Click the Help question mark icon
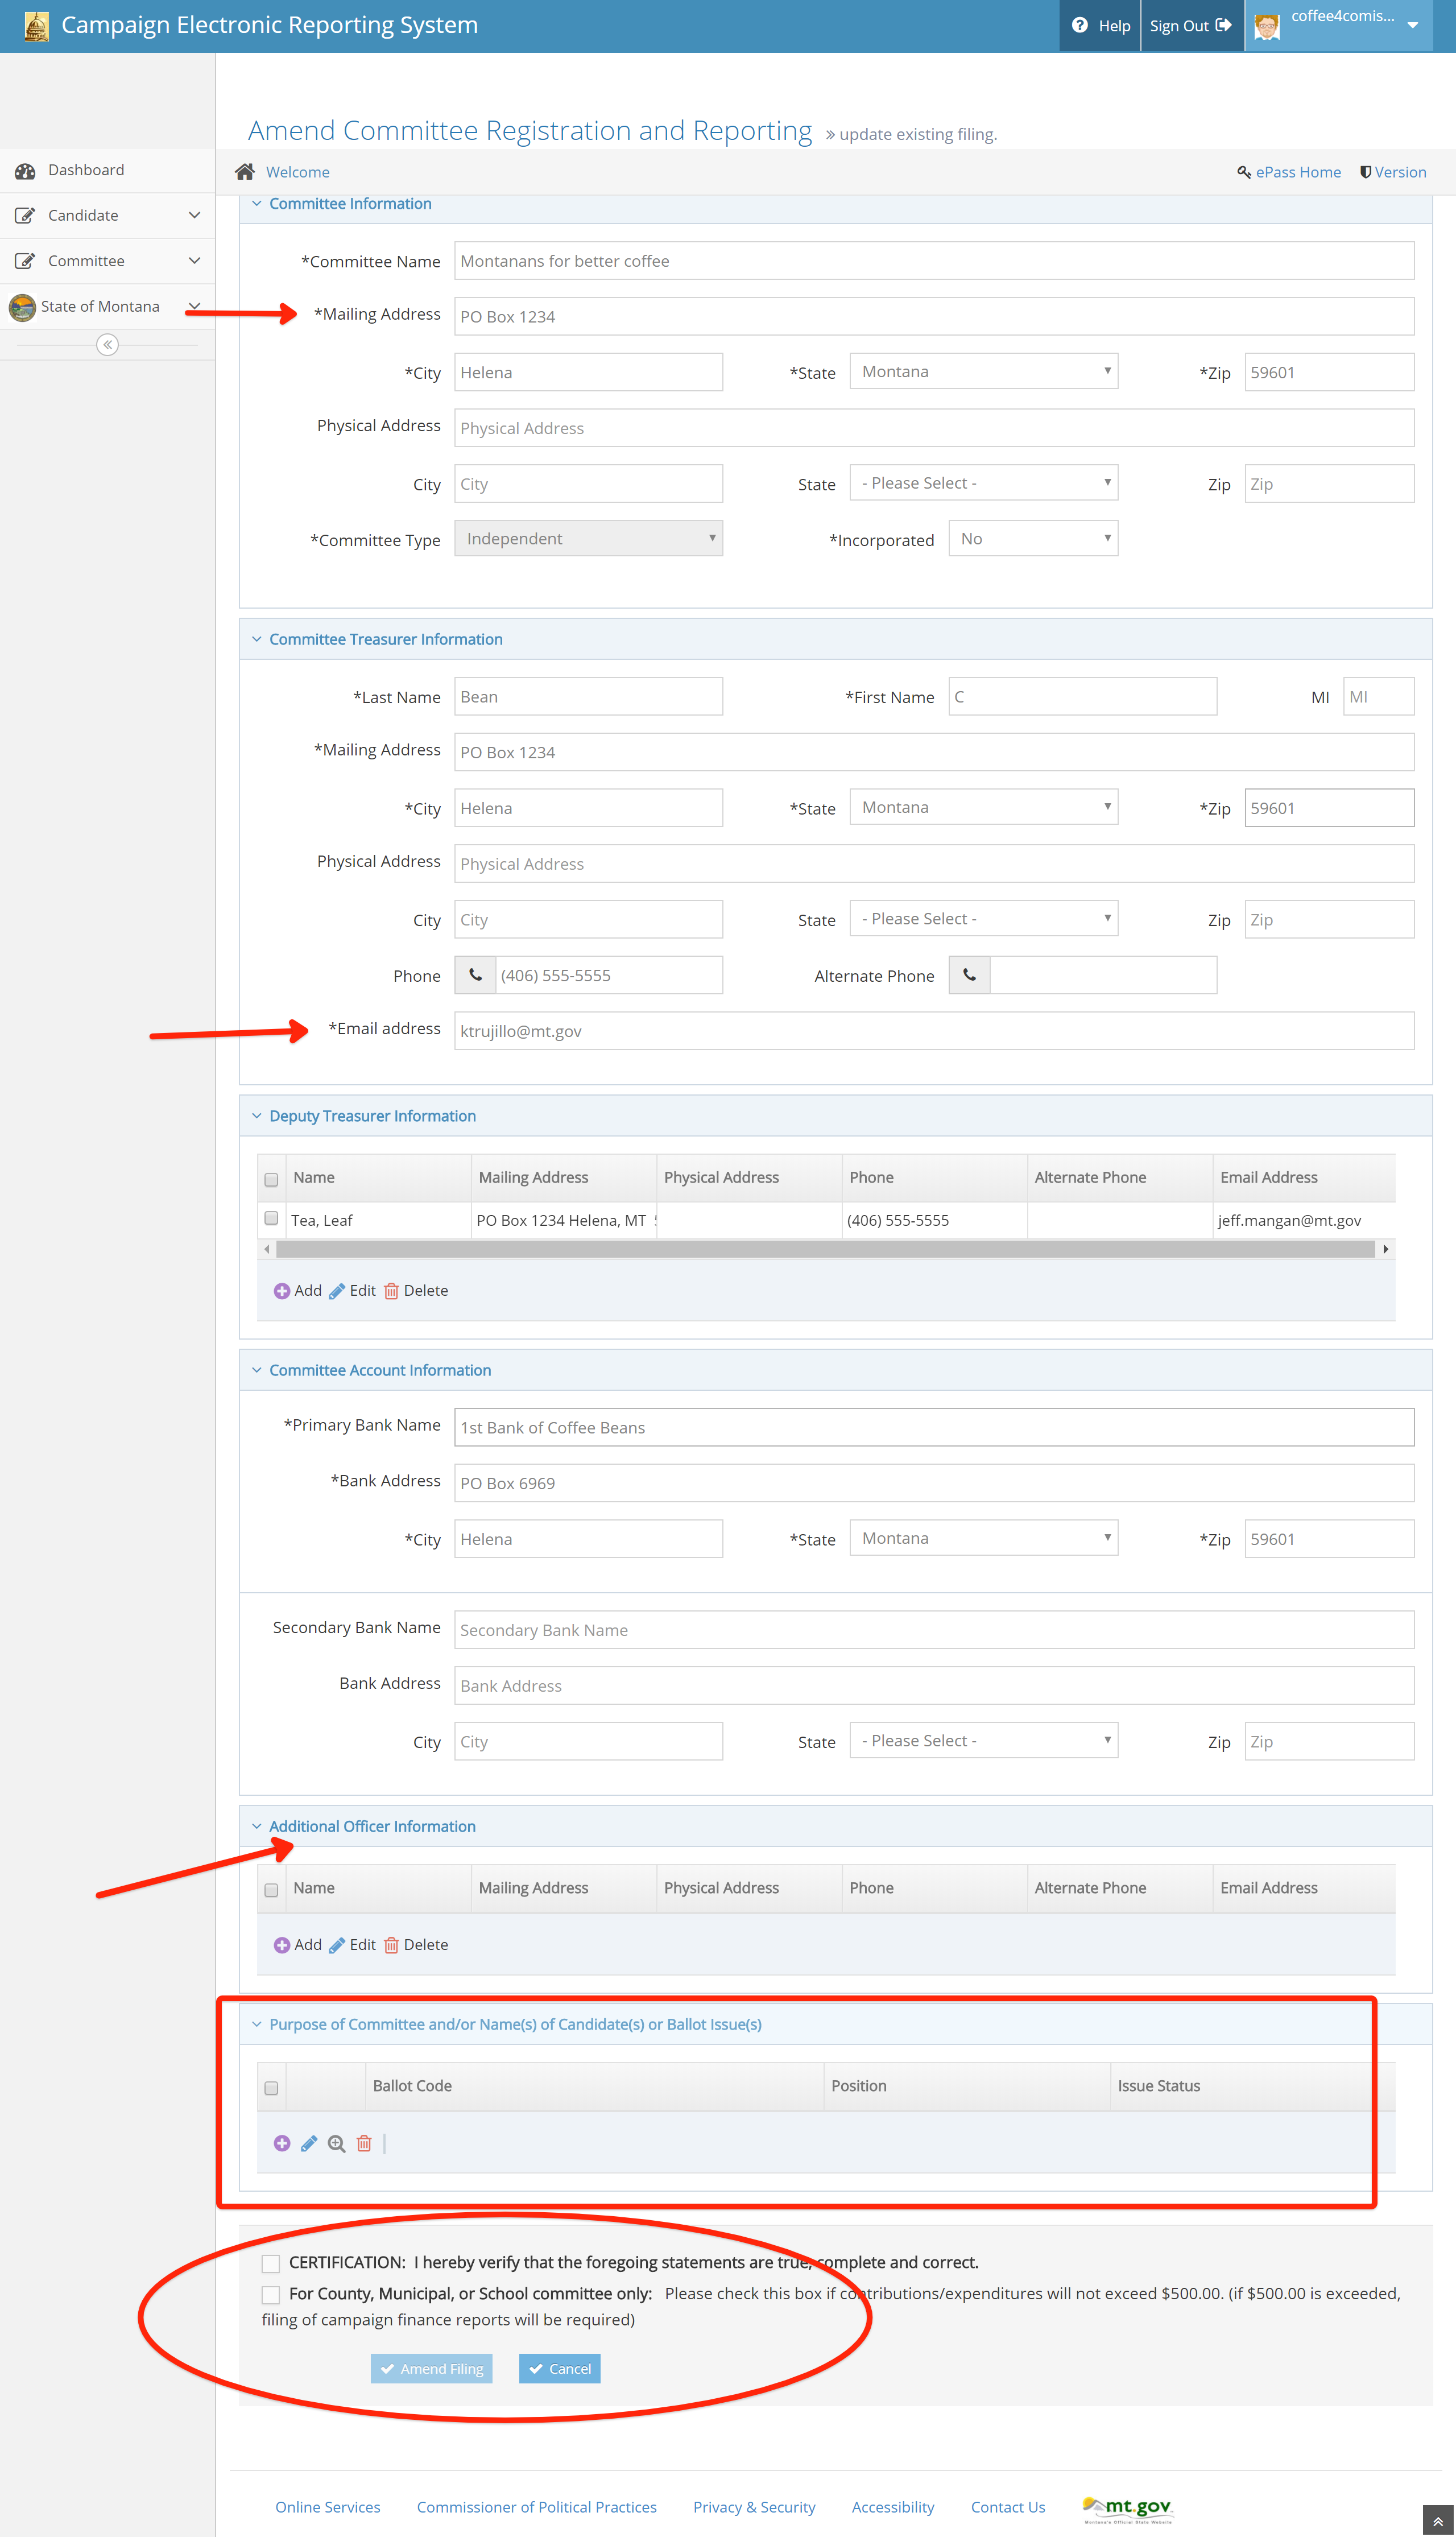This screenshot has width=1456, height=2537. (1080, 26)
